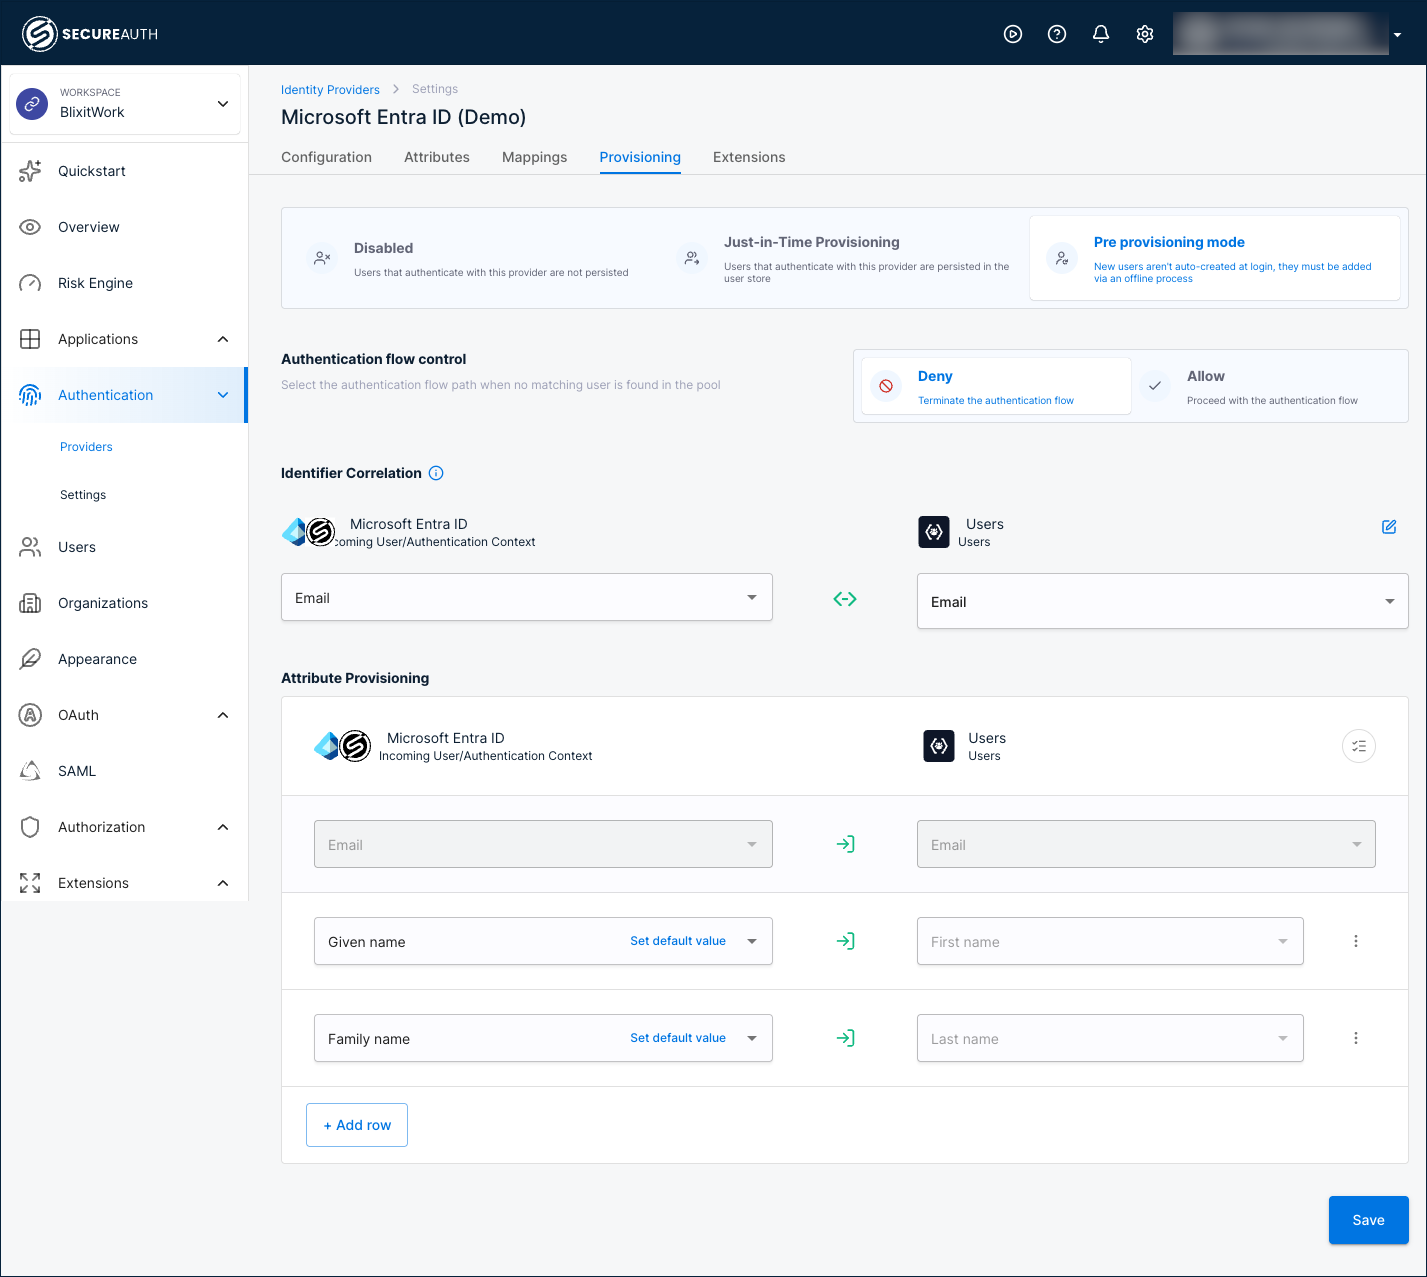
Task: Switch to the Mappings tab
Action: coord(534,157)
